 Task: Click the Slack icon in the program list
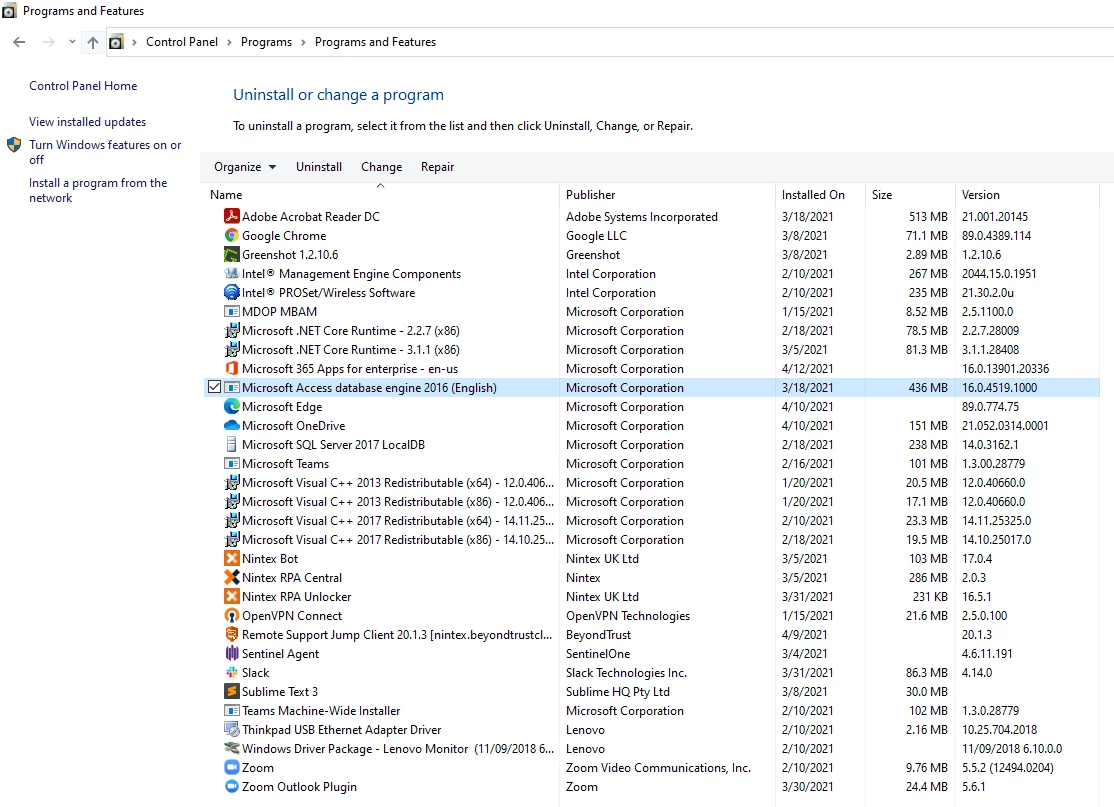(232, 673)
